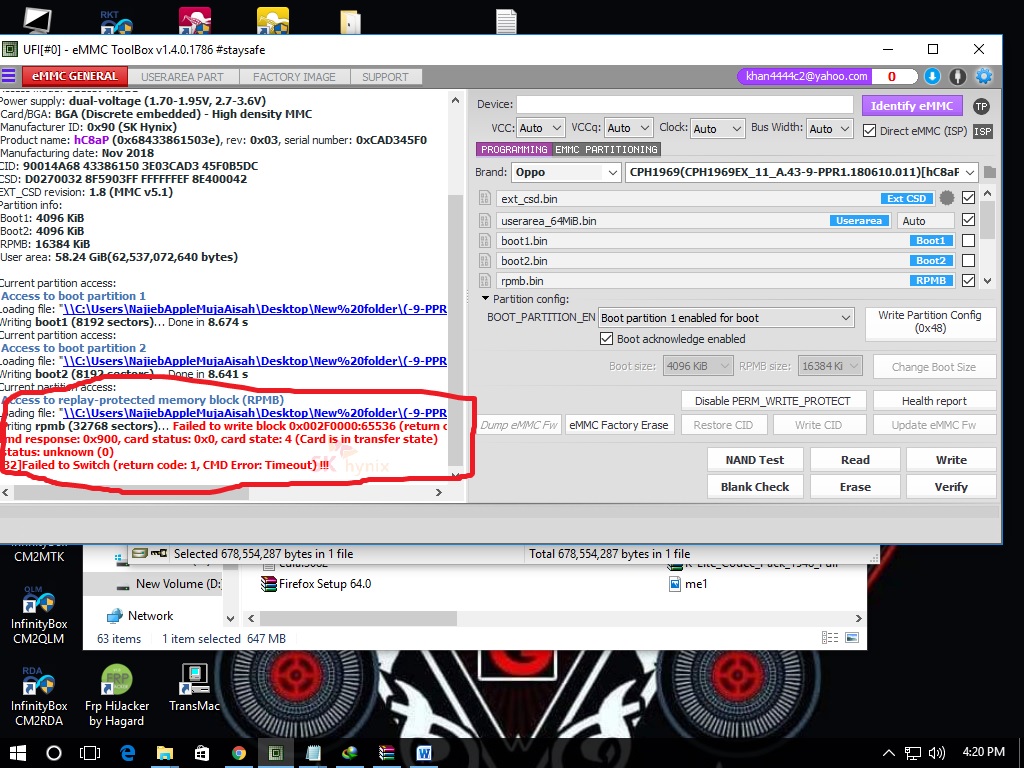
Task: Select the PROGRAMMING sub-tab
Action: 514,150
